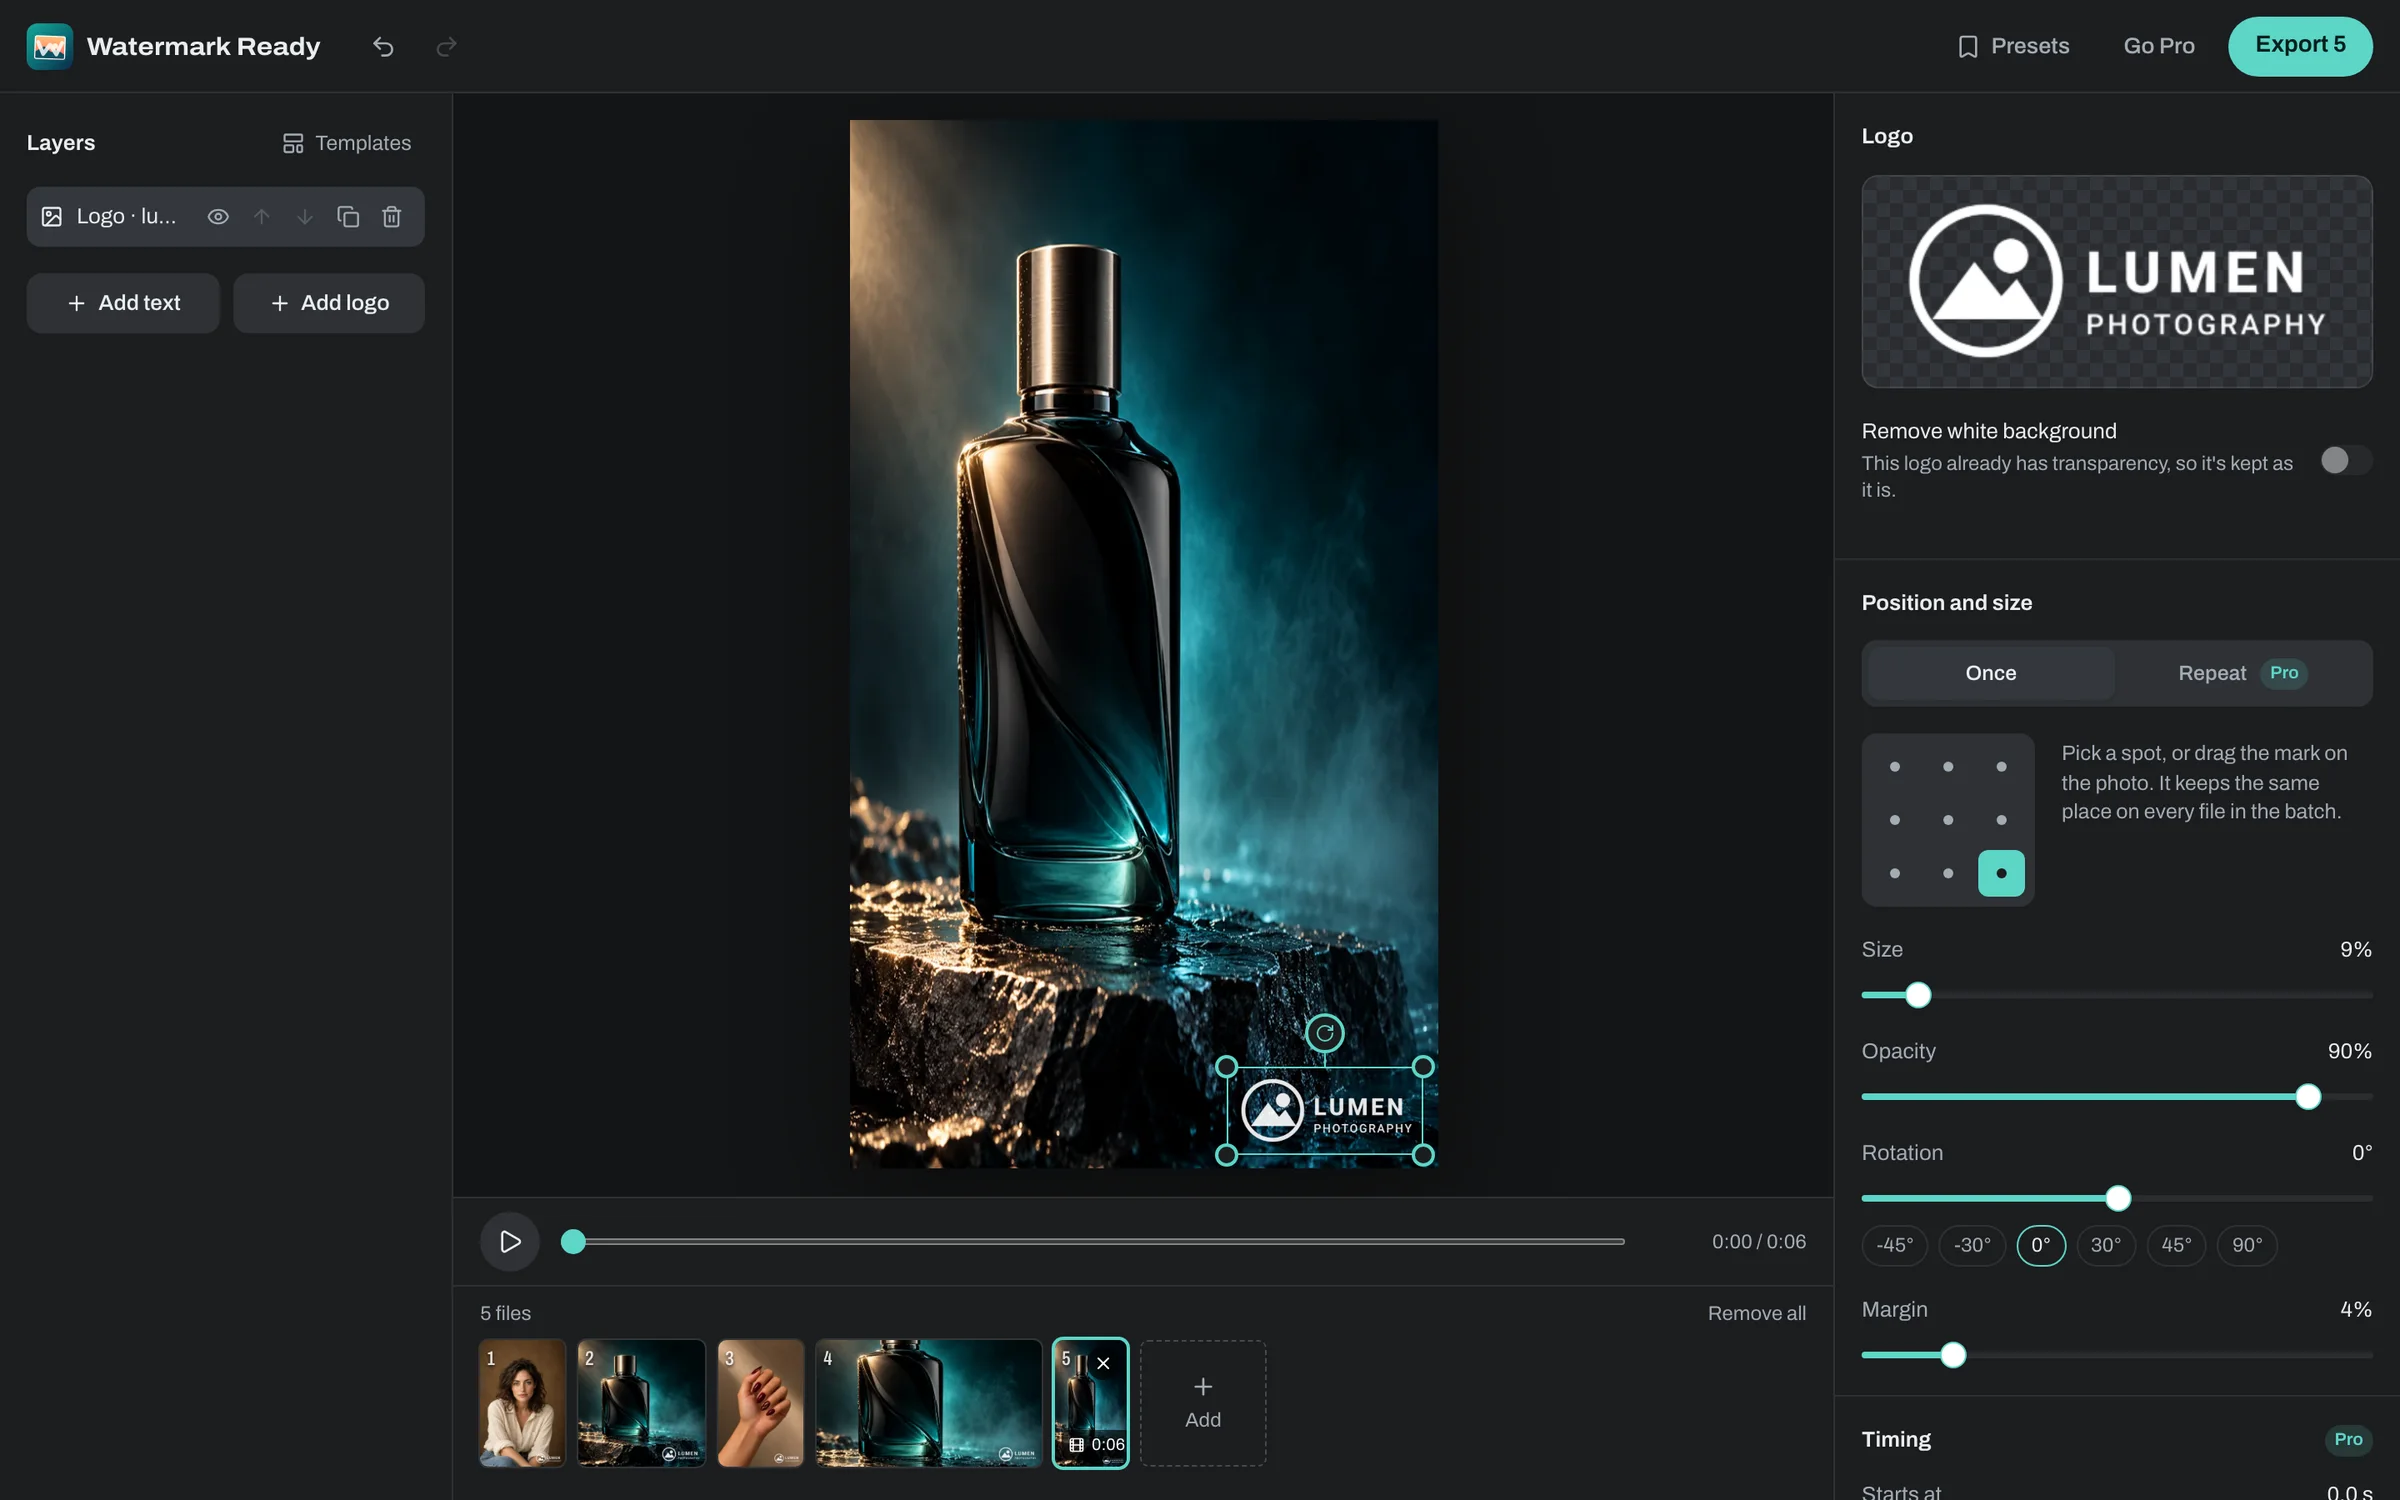Remove file 5 with its X icon

[1103, 1363]
